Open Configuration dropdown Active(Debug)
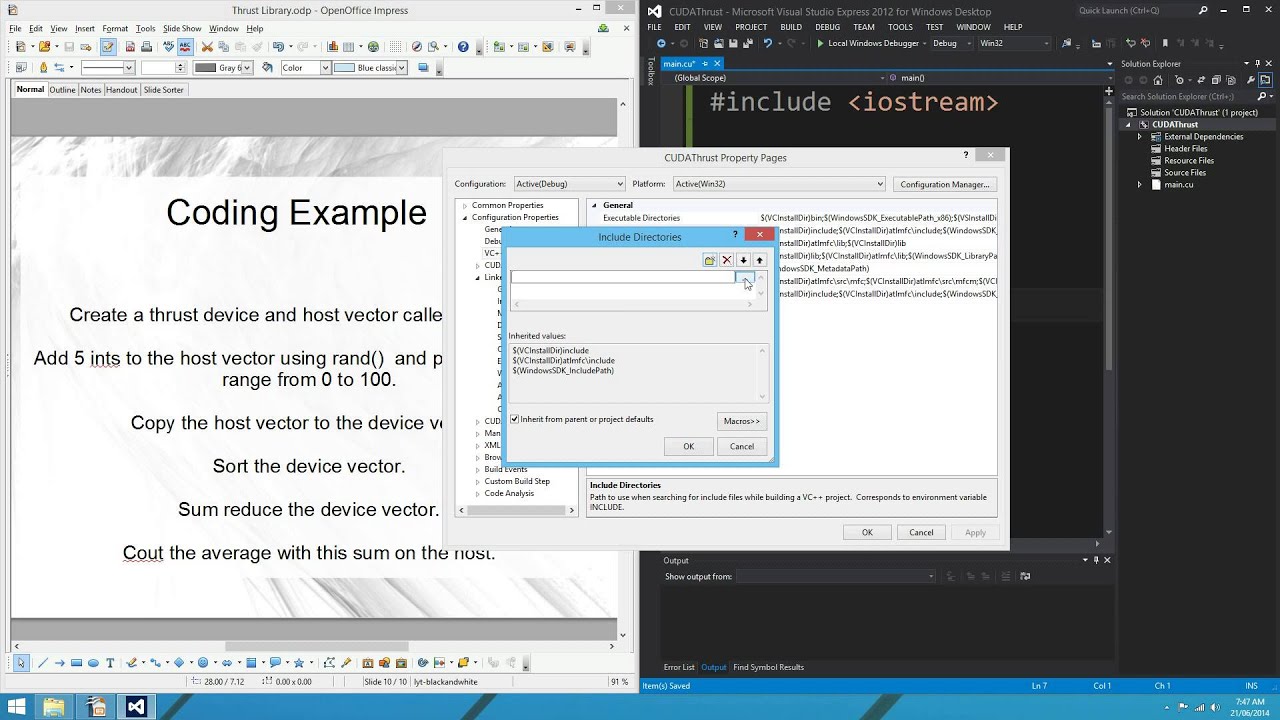Image resolution: width=1280 pixels, height=720 pixels. 569,184
